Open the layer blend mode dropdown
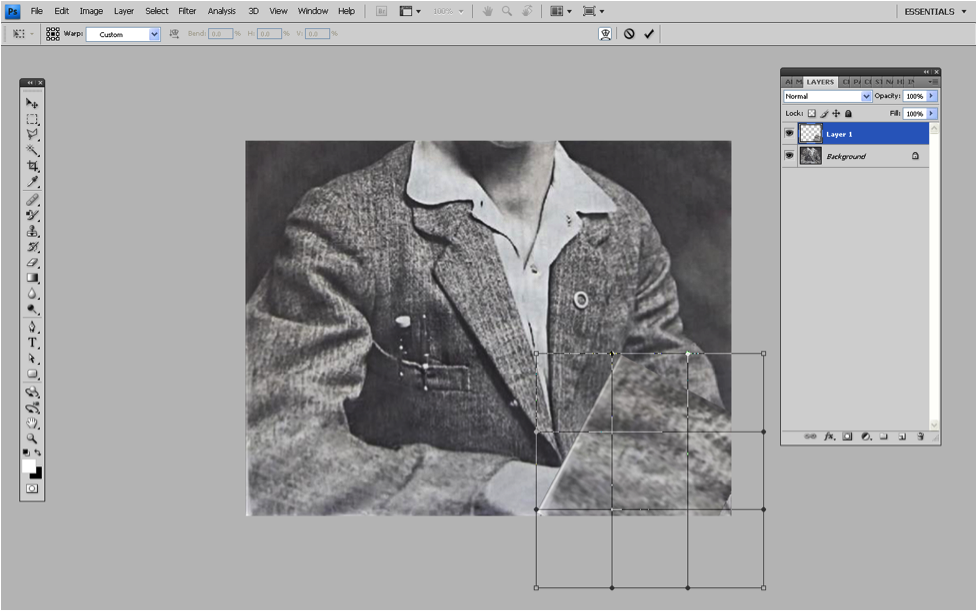The image size is (977, 611). tap(827, 96)
